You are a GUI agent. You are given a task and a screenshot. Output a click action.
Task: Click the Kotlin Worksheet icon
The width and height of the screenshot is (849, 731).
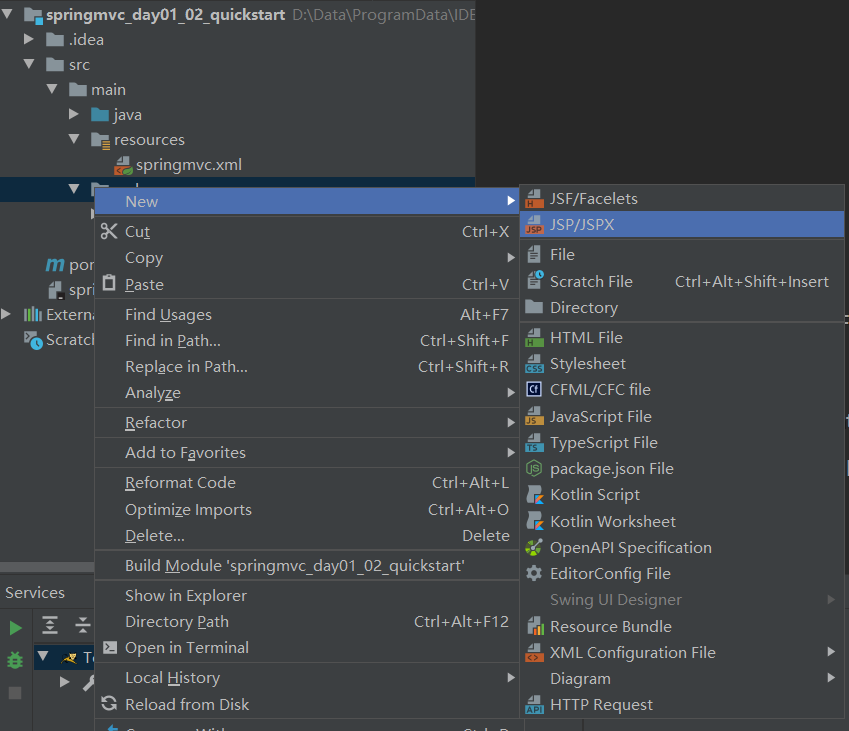[x=535, y=521]
